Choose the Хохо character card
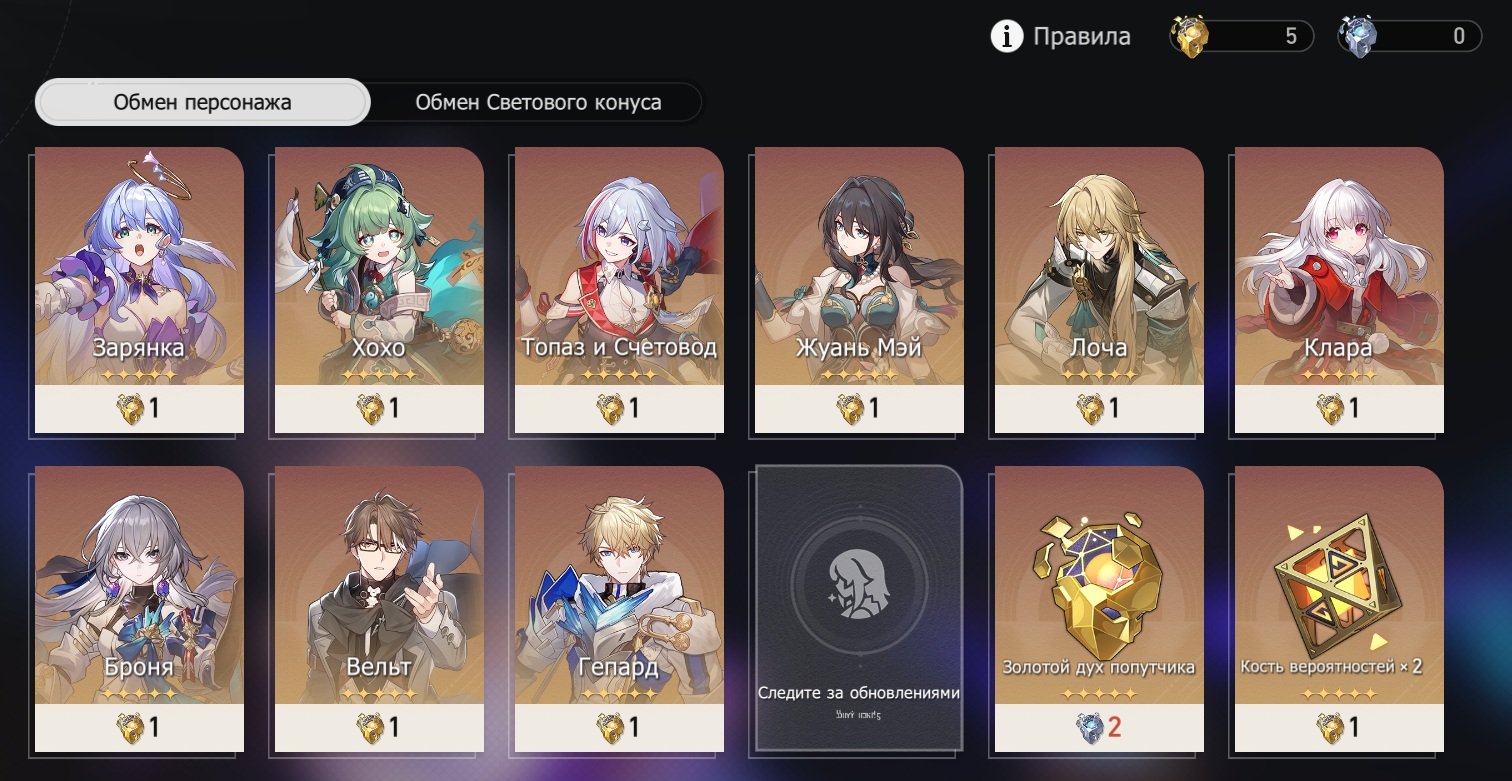The image size is (1512, 781). [x=379, y=290]
